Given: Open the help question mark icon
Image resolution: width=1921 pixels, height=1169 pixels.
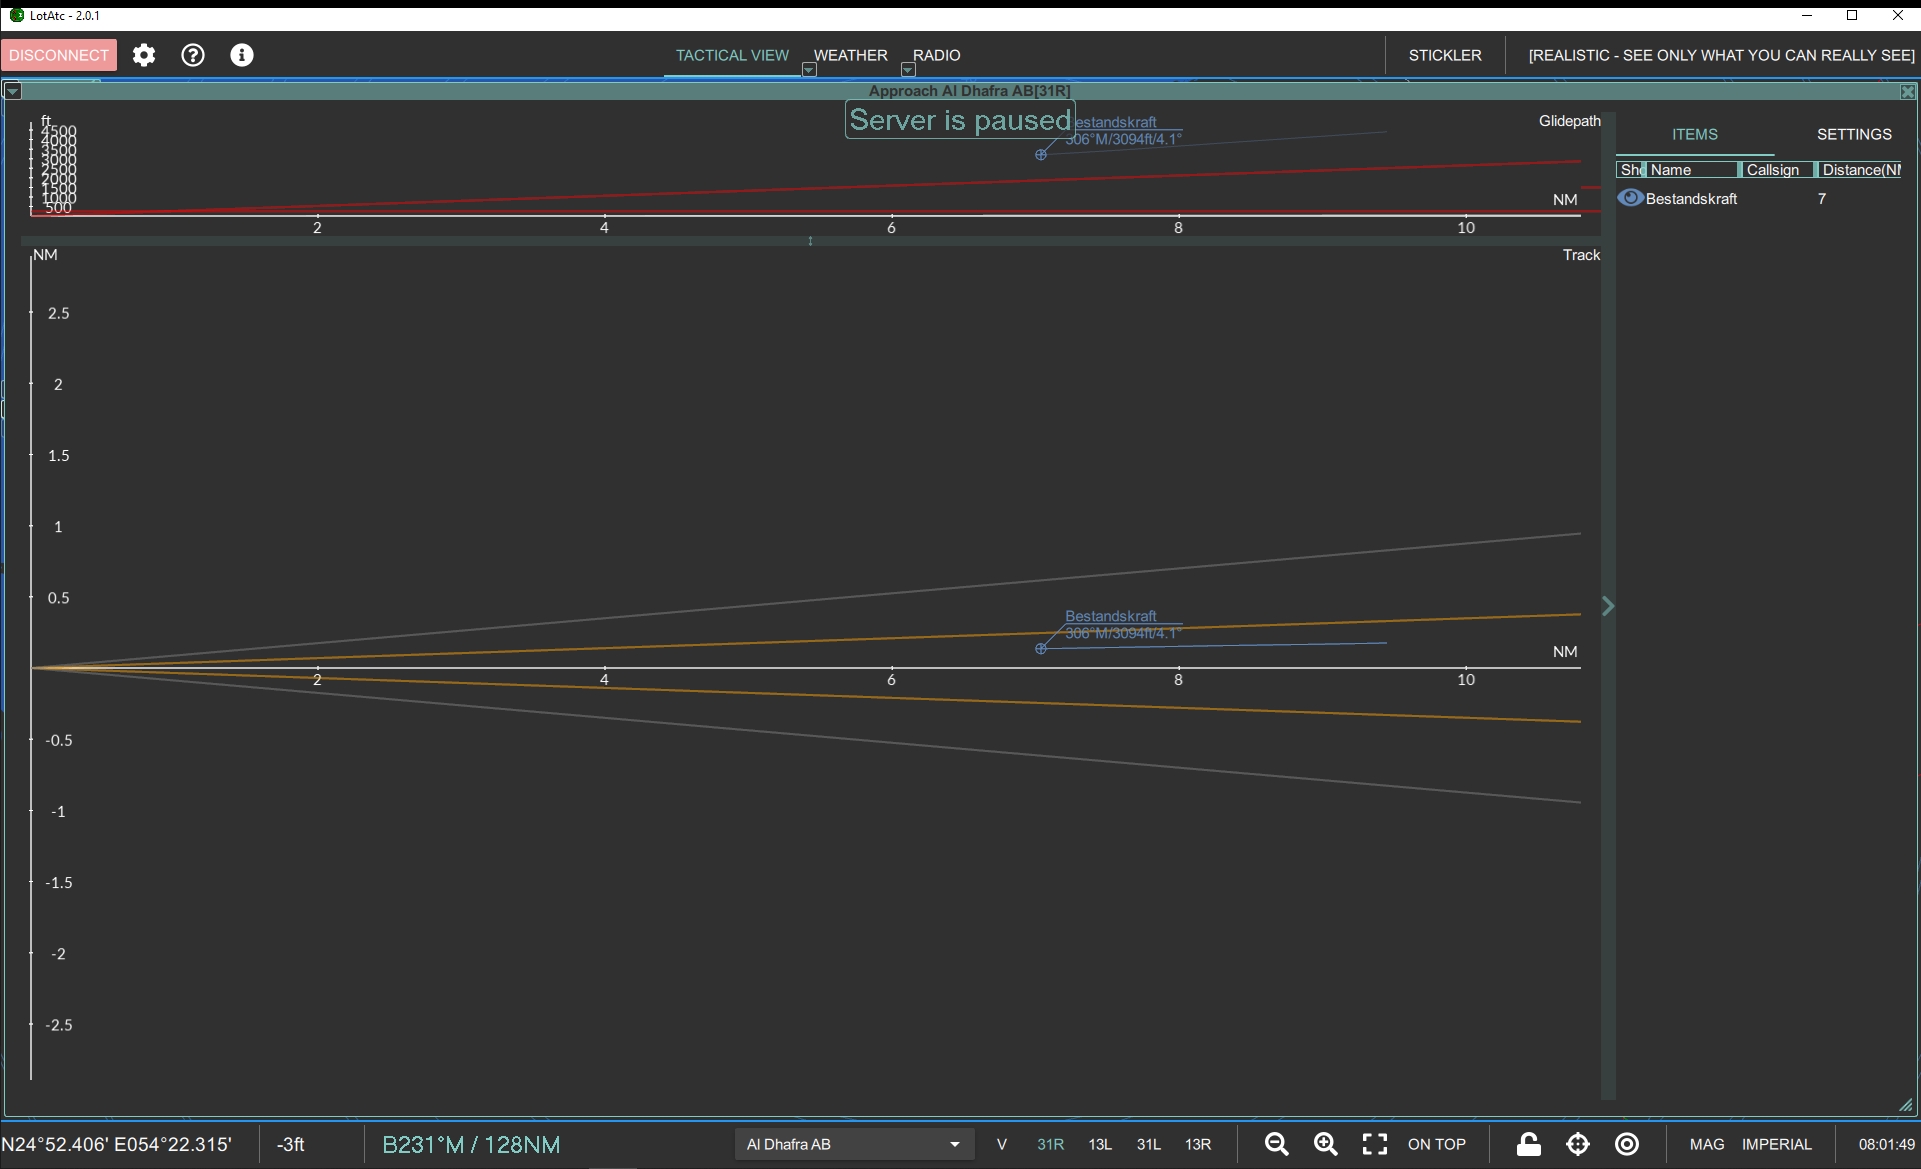Looking at the screenshot, I should (x=193, y=55).
